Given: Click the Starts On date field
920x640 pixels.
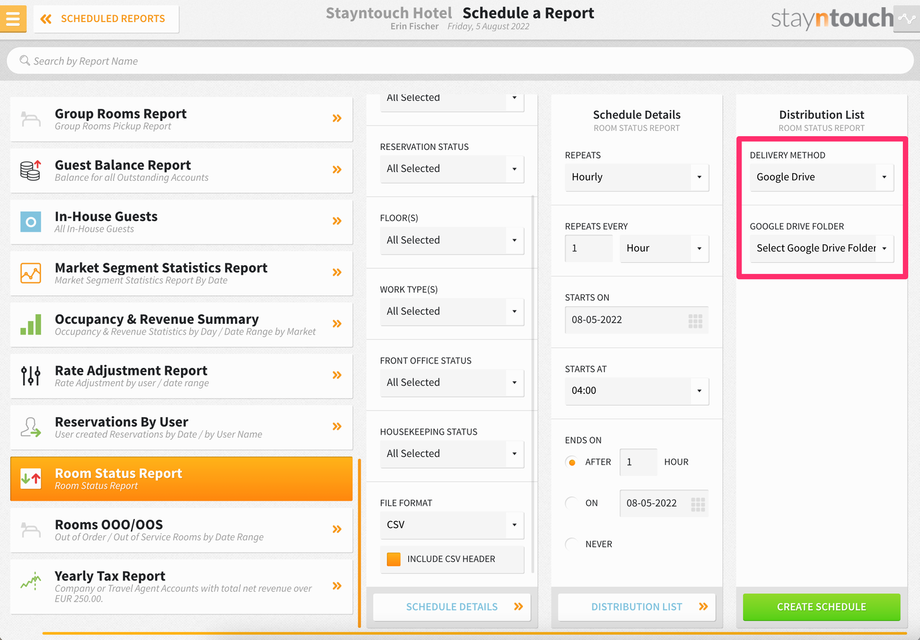Looking at the screenshot, I should (x=637, y=320).
